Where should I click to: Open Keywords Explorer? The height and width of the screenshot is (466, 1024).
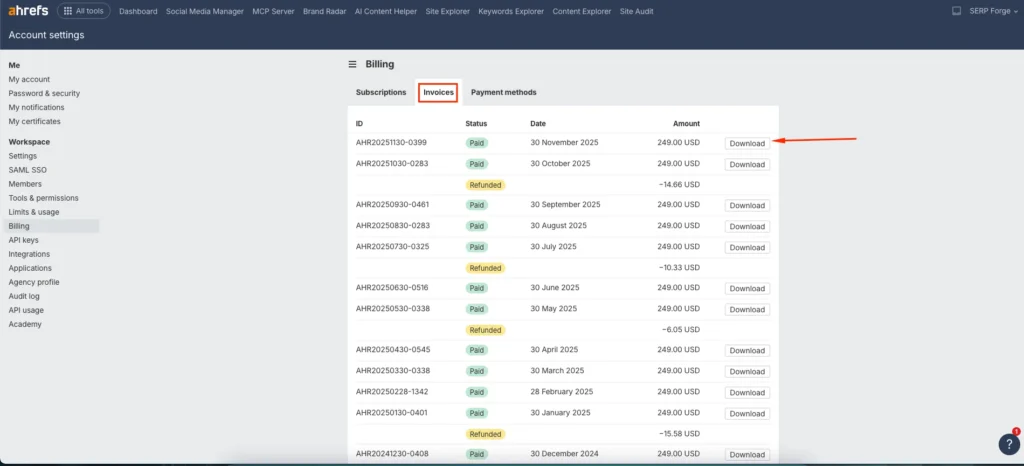[x=511, y=11]
